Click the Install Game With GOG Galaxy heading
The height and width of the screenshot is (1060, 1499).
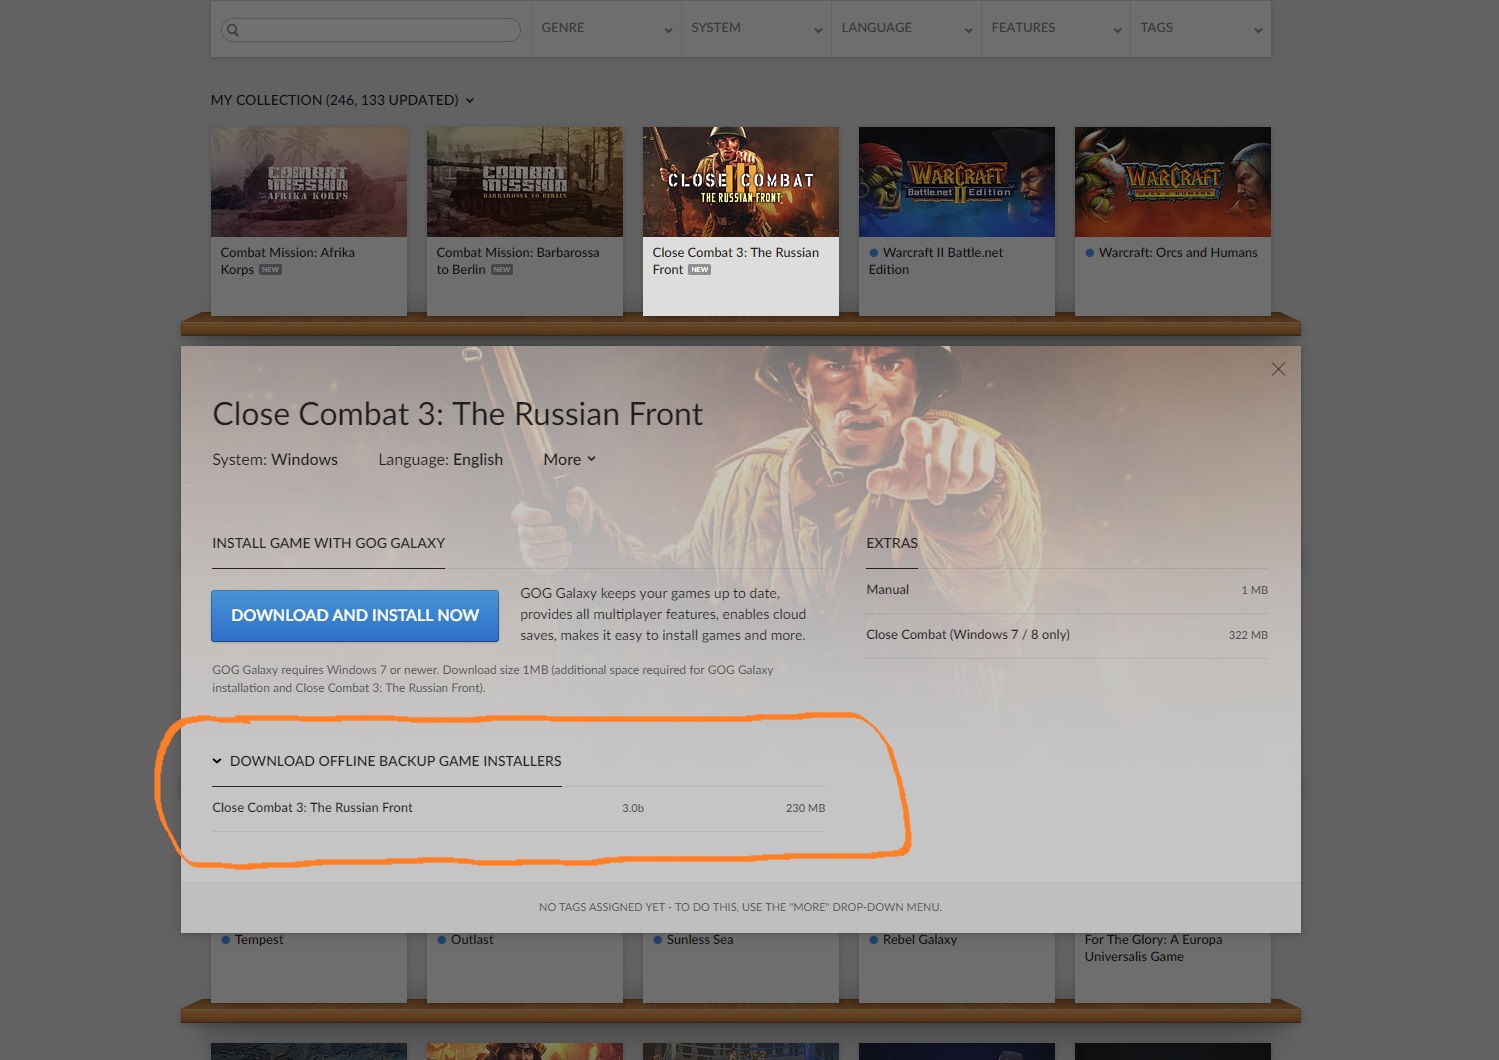click(x=328, y=543)
